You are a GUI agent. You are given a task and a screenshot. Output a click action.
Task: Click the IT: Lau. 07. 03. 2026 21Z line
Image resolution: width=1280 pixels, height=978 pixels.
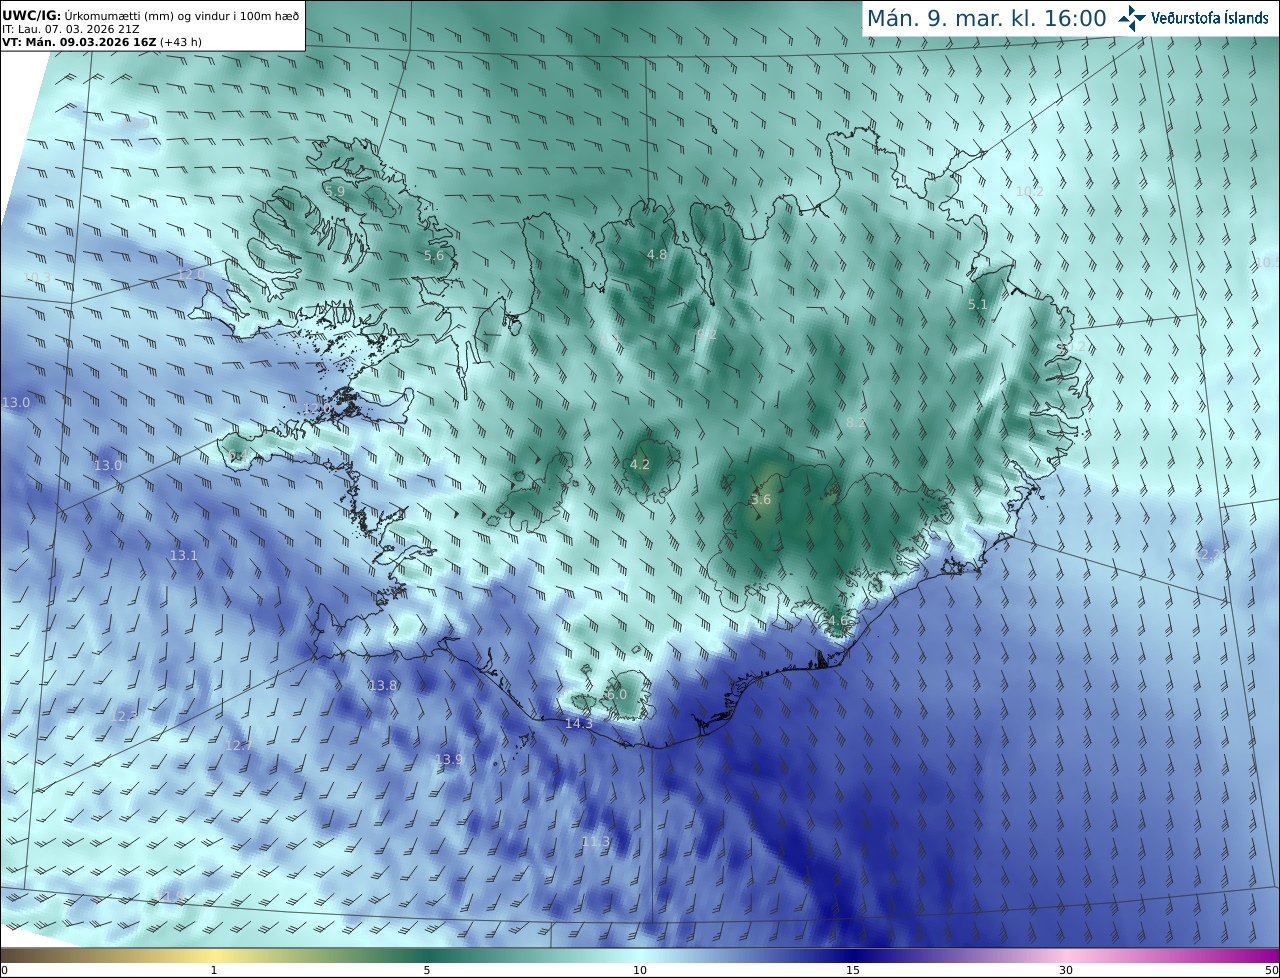(70, 29)
